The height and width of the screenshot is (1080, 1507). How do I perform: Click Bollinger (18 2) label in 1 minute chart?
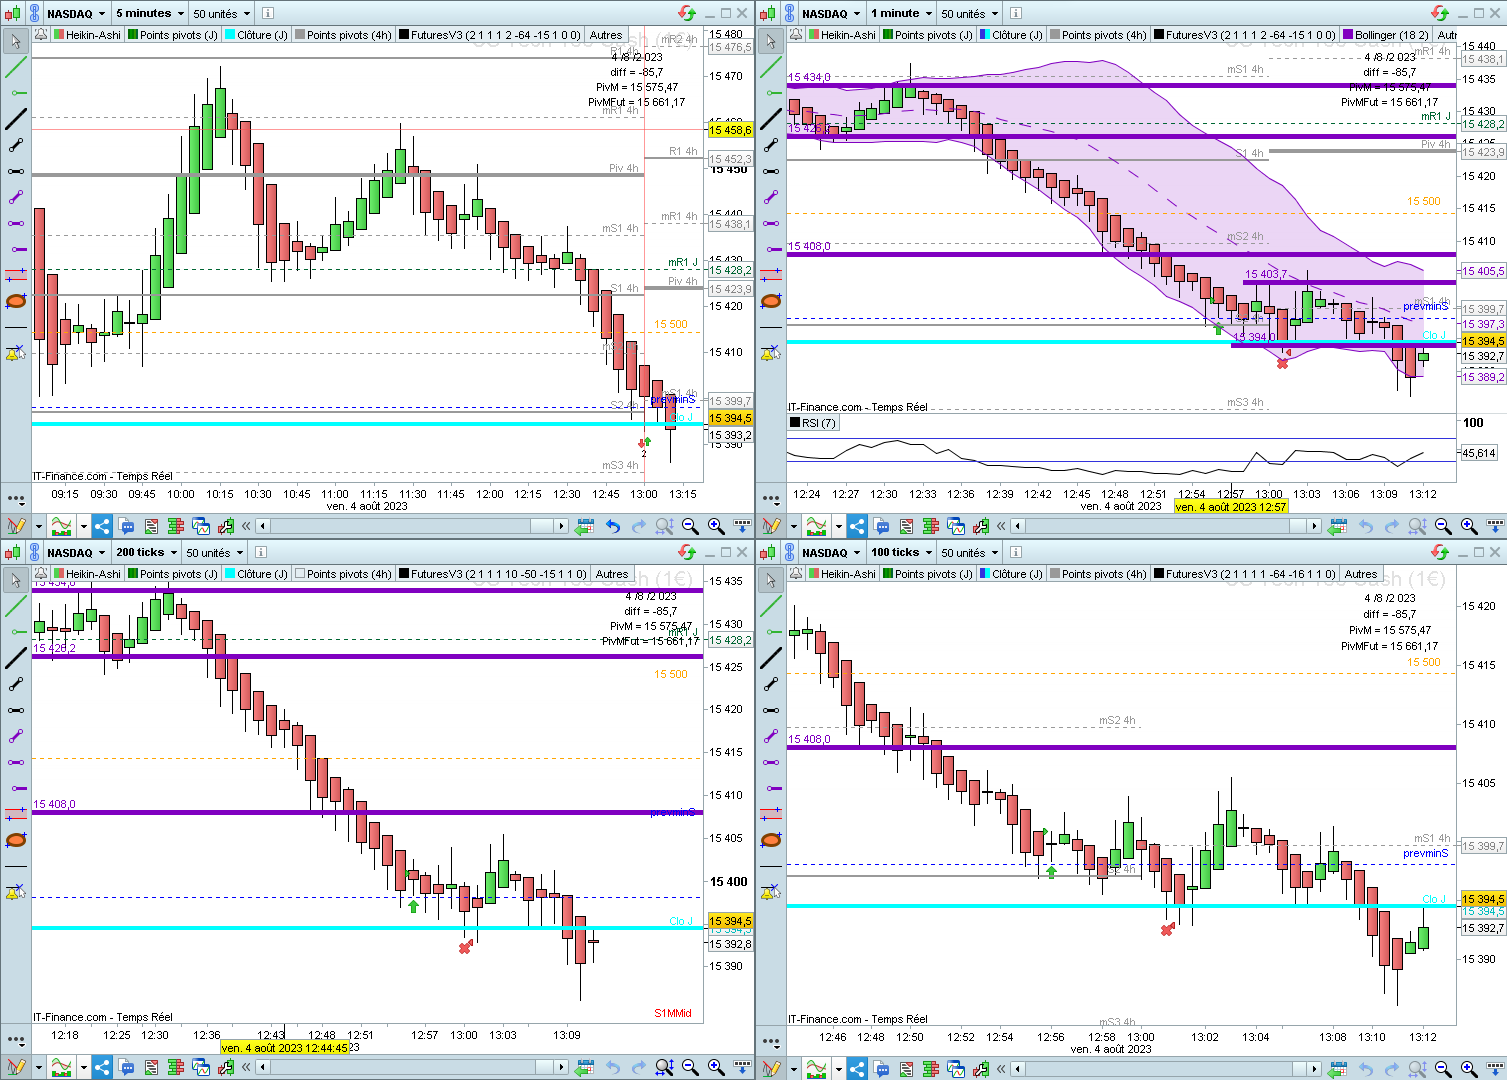click(x=1392, y=34)
